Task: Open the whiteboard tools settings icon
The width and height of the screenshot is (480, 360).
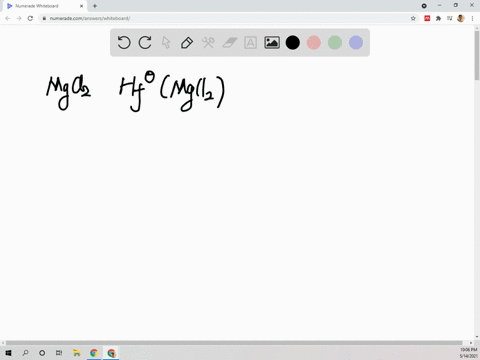Action: point(208,43)
